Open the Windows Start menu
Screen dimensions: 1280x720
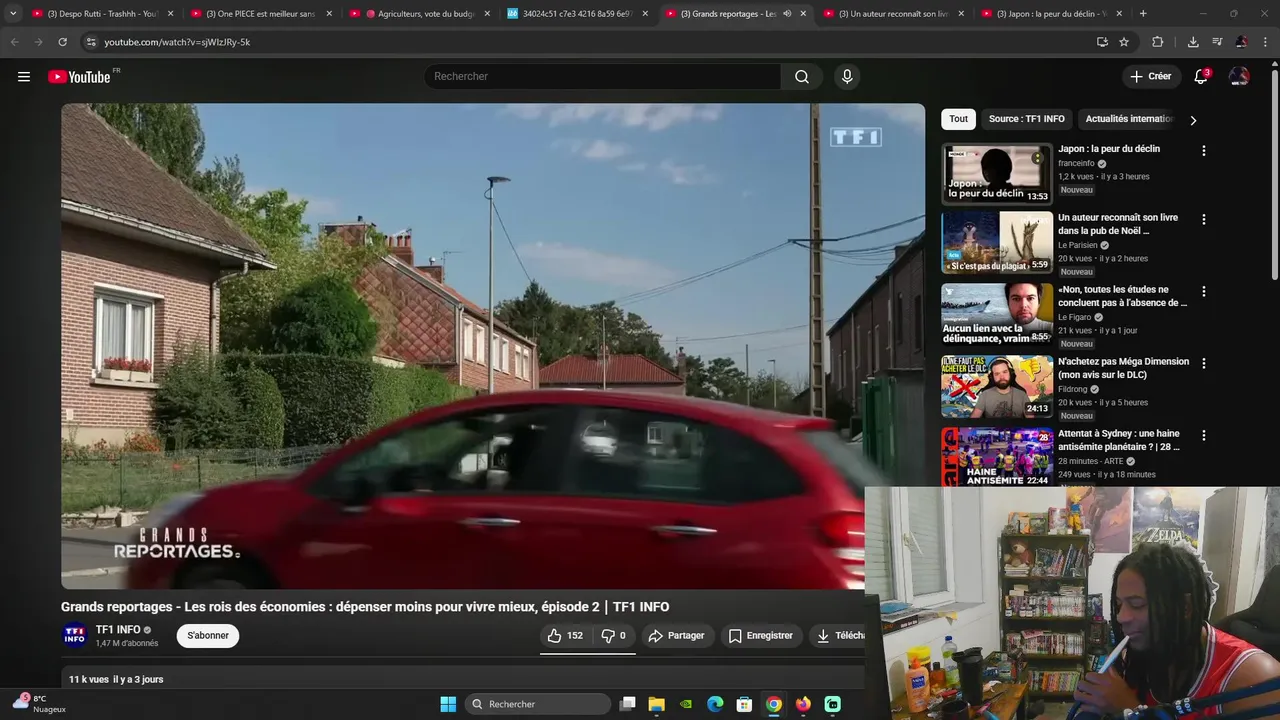click(x=448, y=704)
